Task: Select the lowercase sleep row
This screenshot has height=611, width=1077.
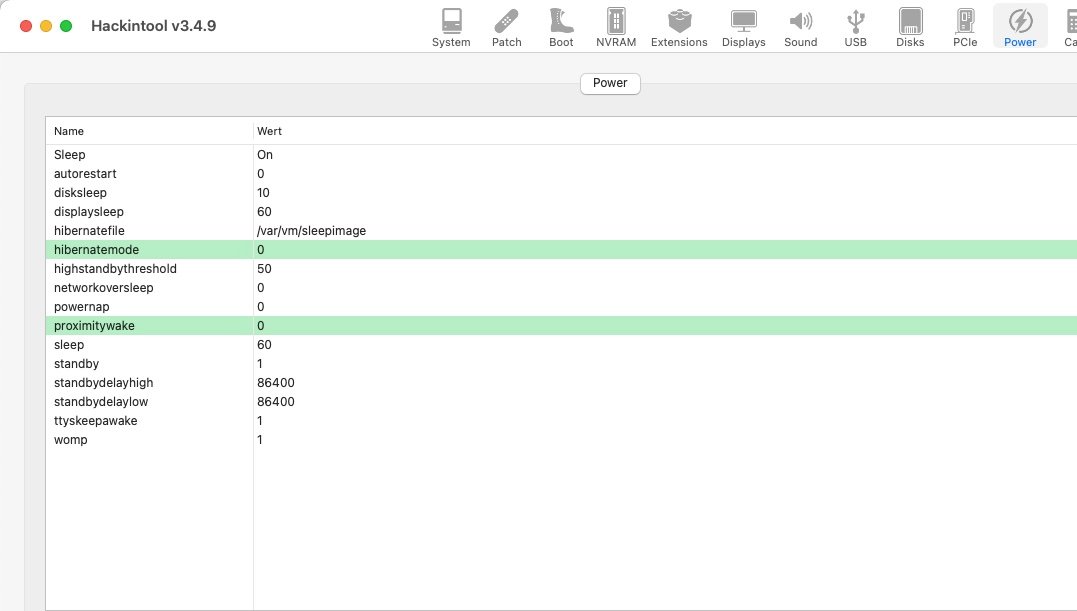Action: coord(561,345)
